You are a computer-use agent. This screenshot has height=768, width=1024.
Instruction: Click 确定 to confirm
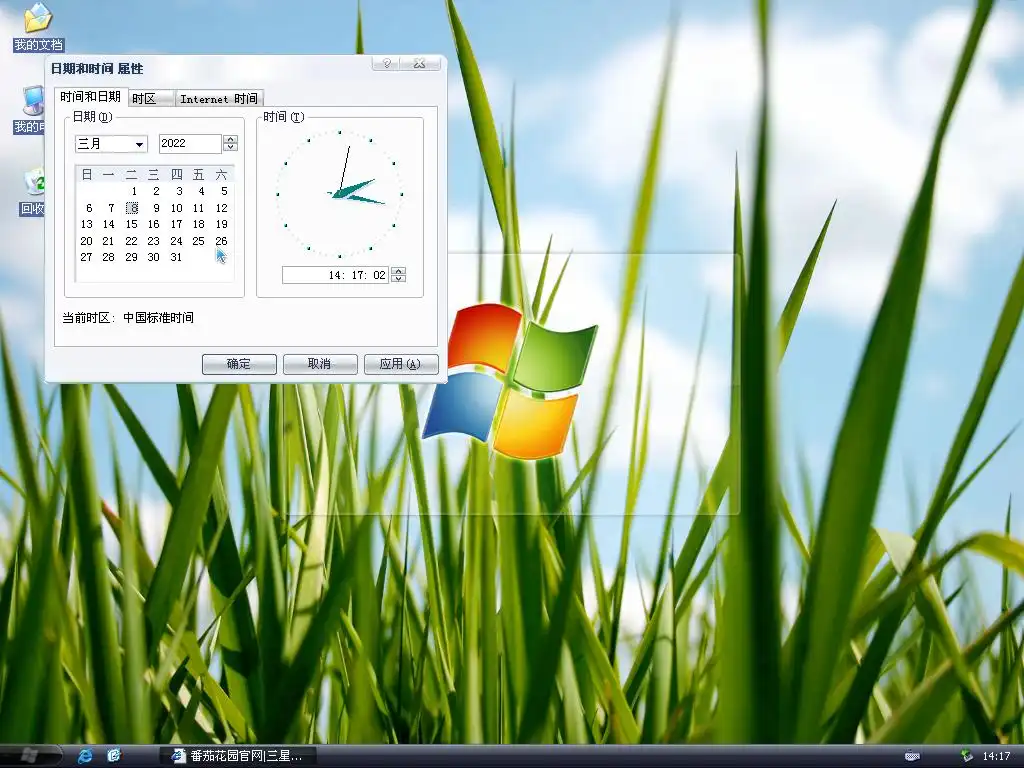[239, 364]
